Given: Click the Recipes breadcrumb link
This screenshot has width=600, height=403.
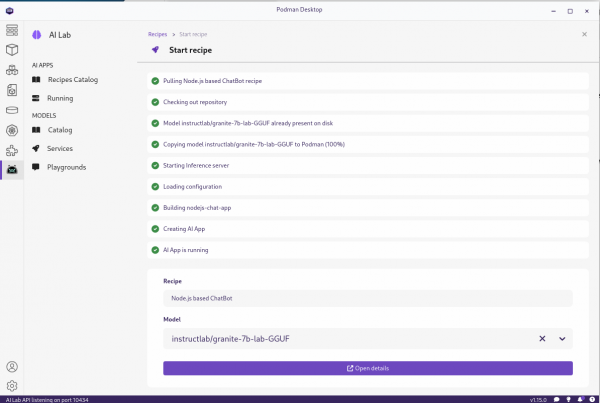Looking at the screenshot, I should click(x=158, y=34).
